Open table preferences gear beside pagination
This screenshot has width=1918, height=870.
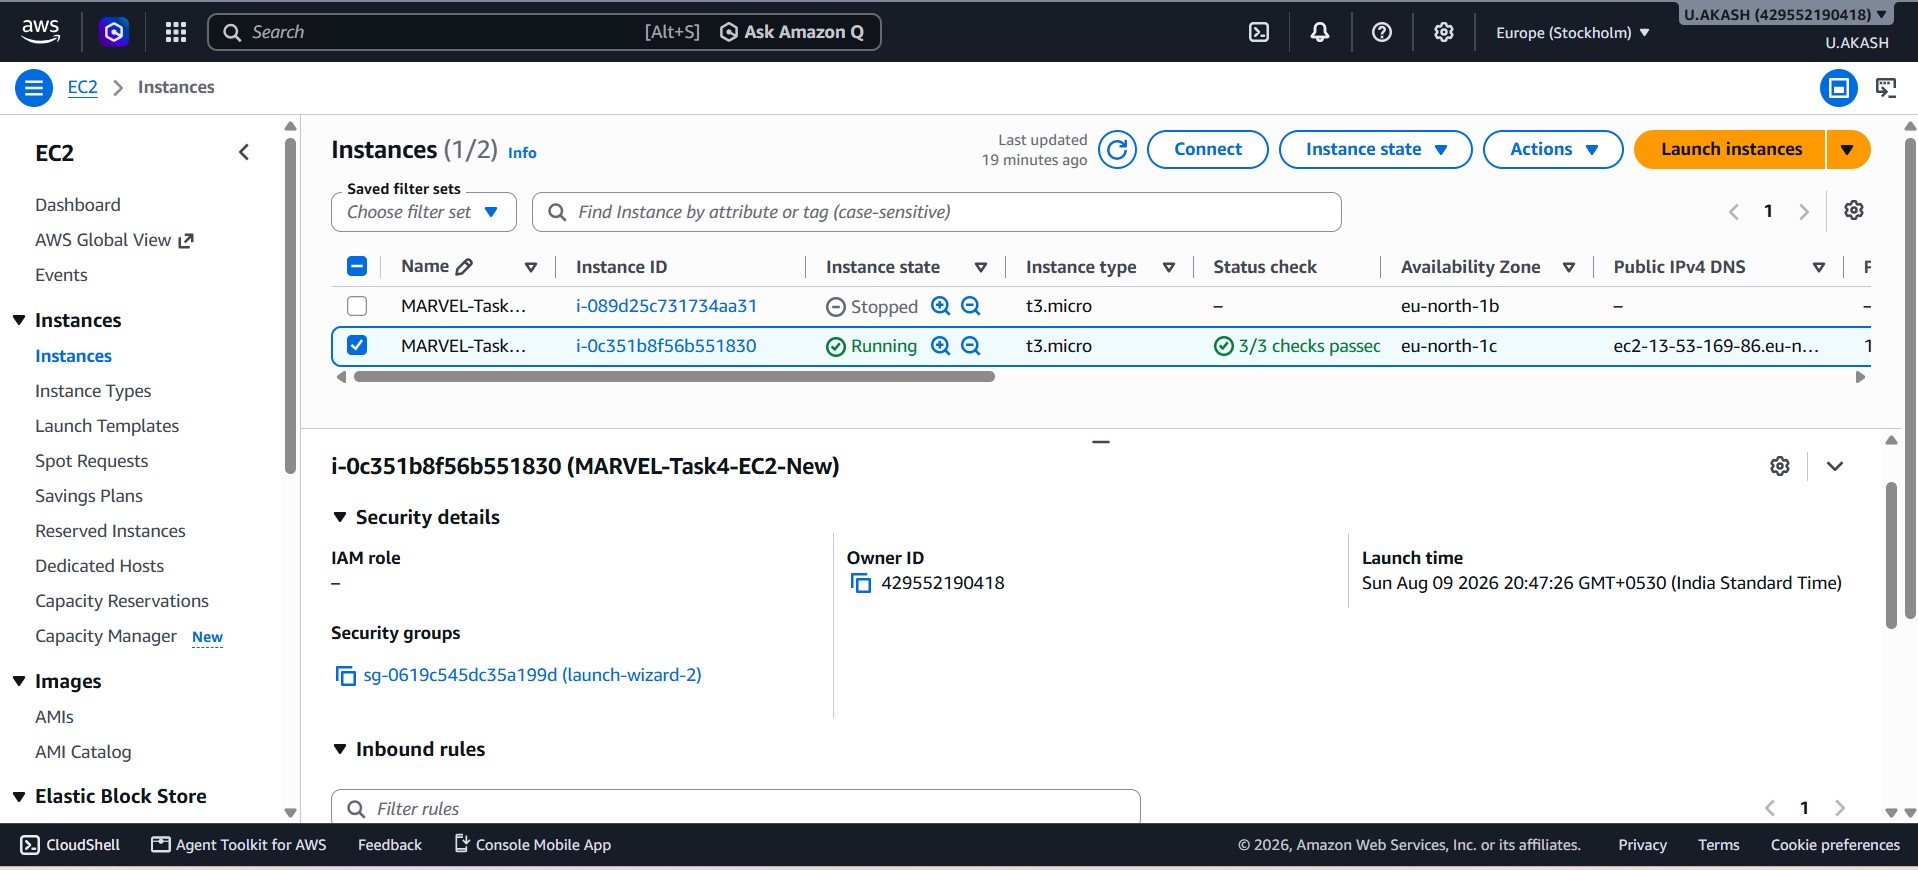coord(1853,211)
